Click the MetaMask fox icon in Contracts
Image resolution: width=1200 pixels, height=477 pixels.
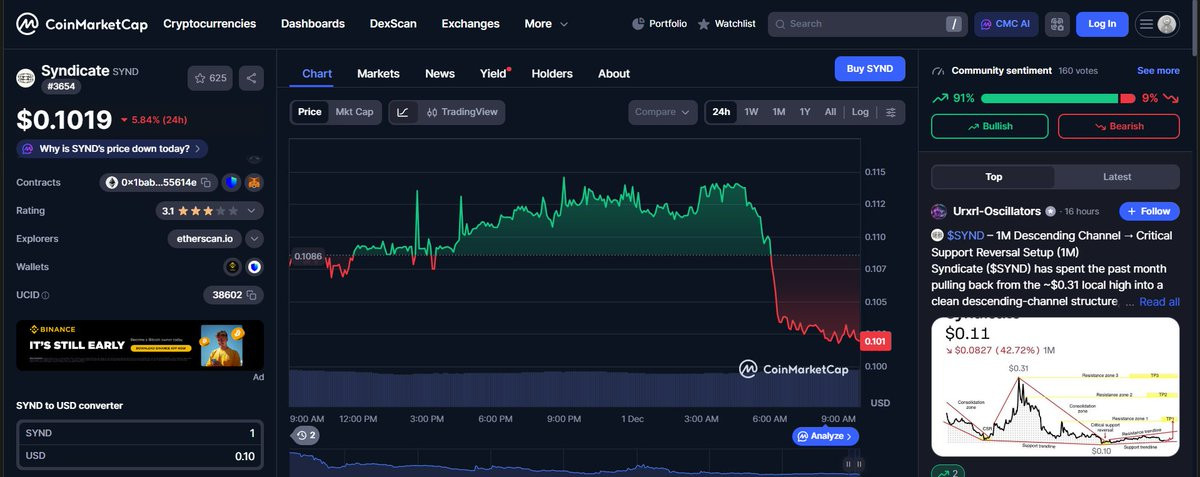coord(254,183)
